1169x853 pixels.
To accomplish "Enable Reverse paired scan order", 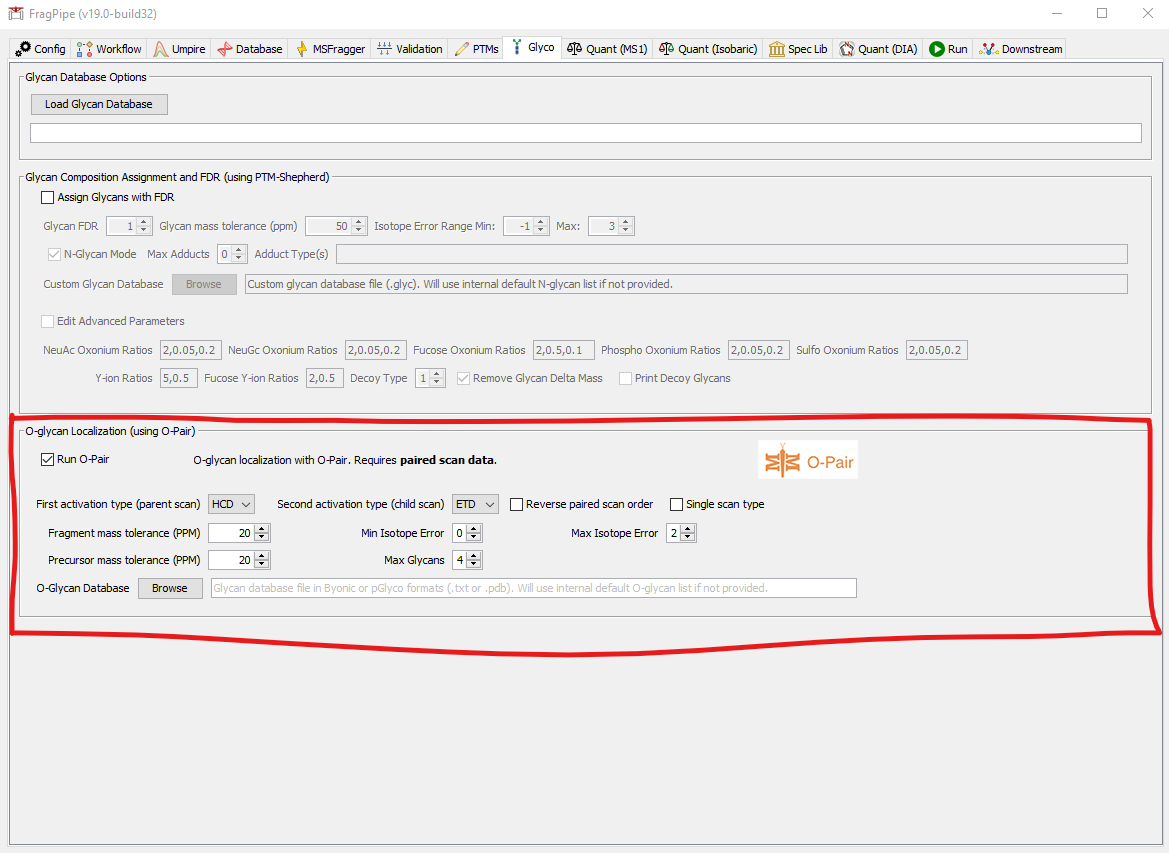I will pyautogui.click(x=516, y=505).
